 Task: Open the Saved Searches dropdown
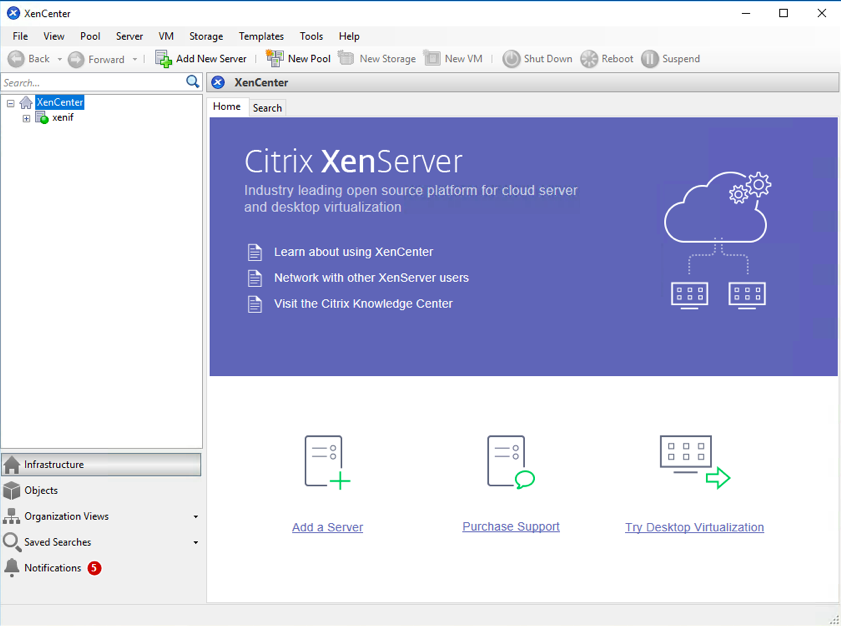196,542
